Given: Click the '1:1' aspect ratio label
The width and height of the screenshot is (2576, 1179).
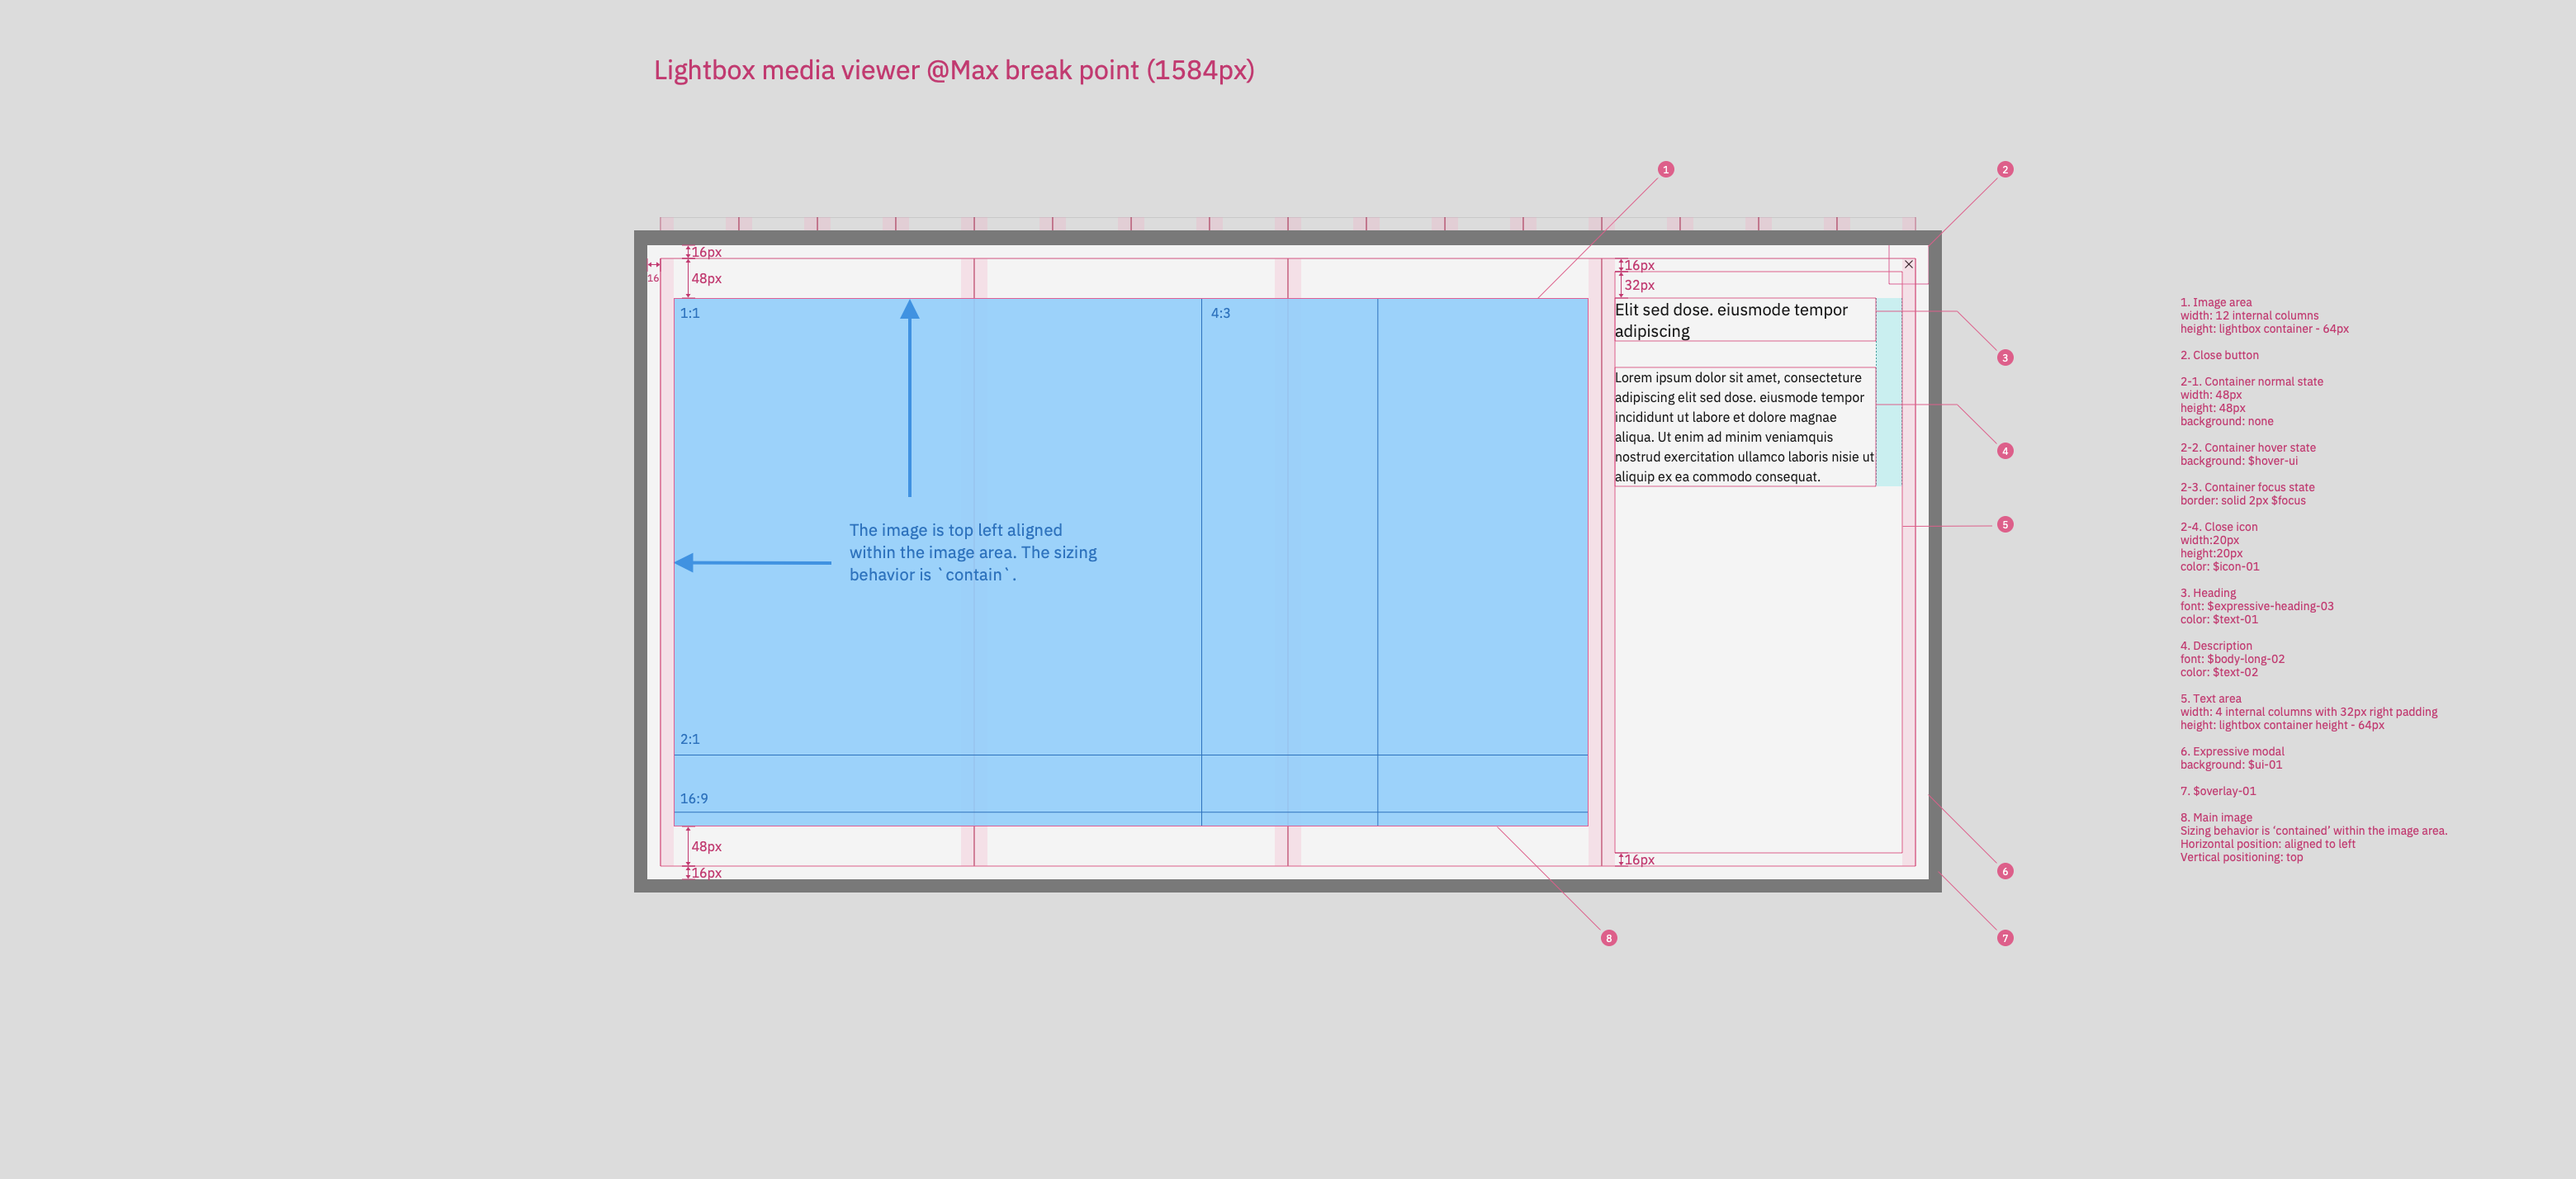Looking at the screenshot, I should click(x=690, y=313).
